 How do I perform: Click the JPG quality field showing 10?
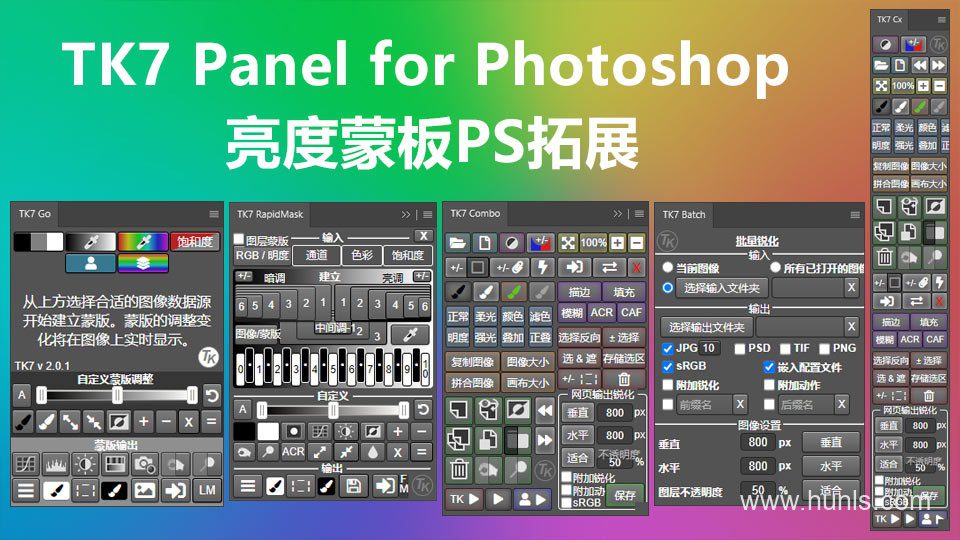[x=709, y=348]
